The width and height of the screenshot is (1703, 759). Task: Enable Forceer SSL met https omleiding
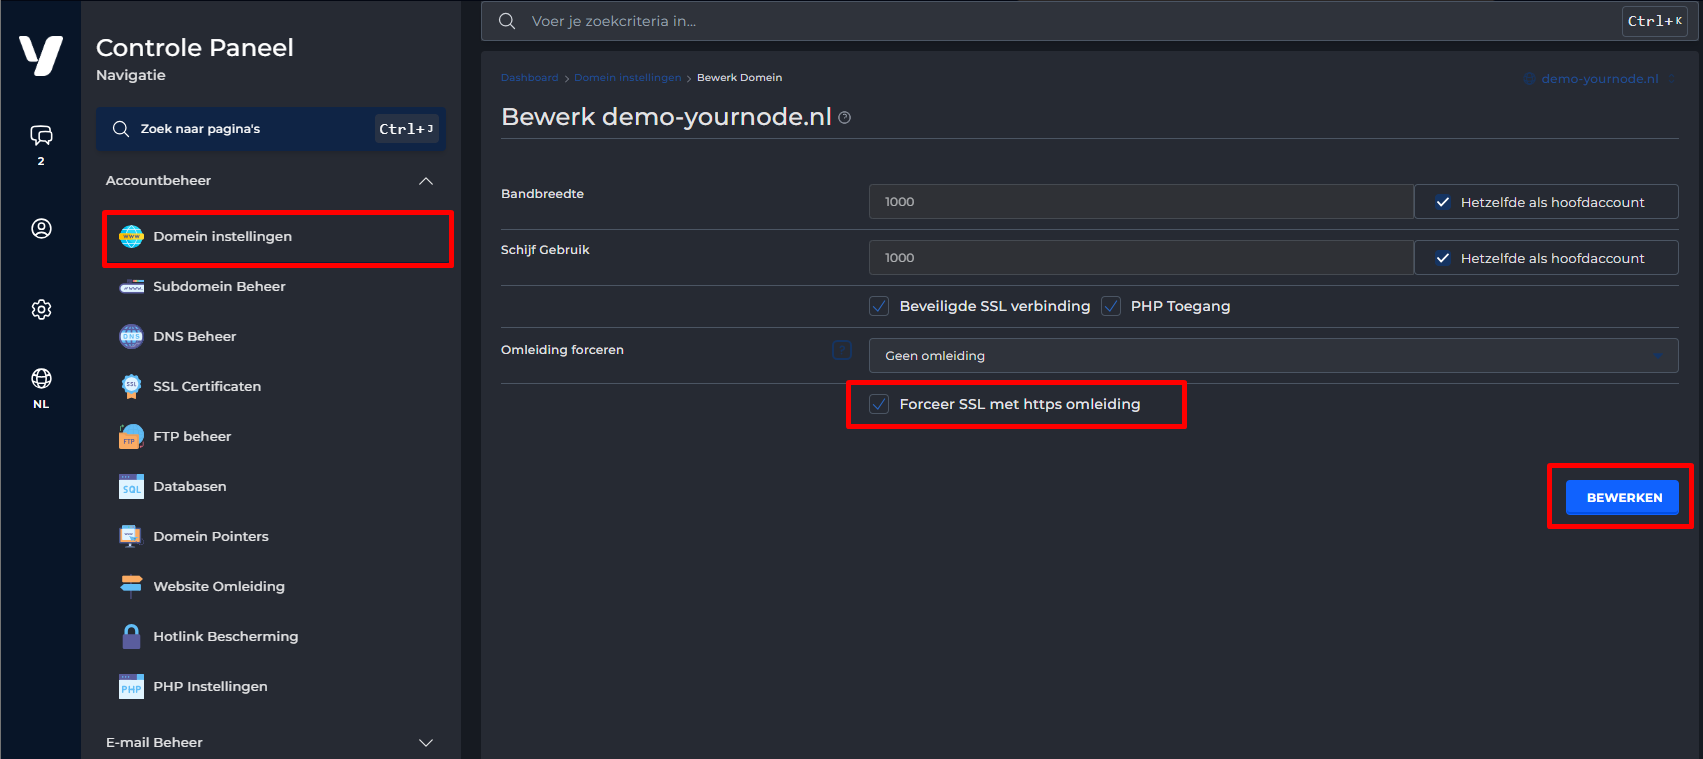pos(879,404)
